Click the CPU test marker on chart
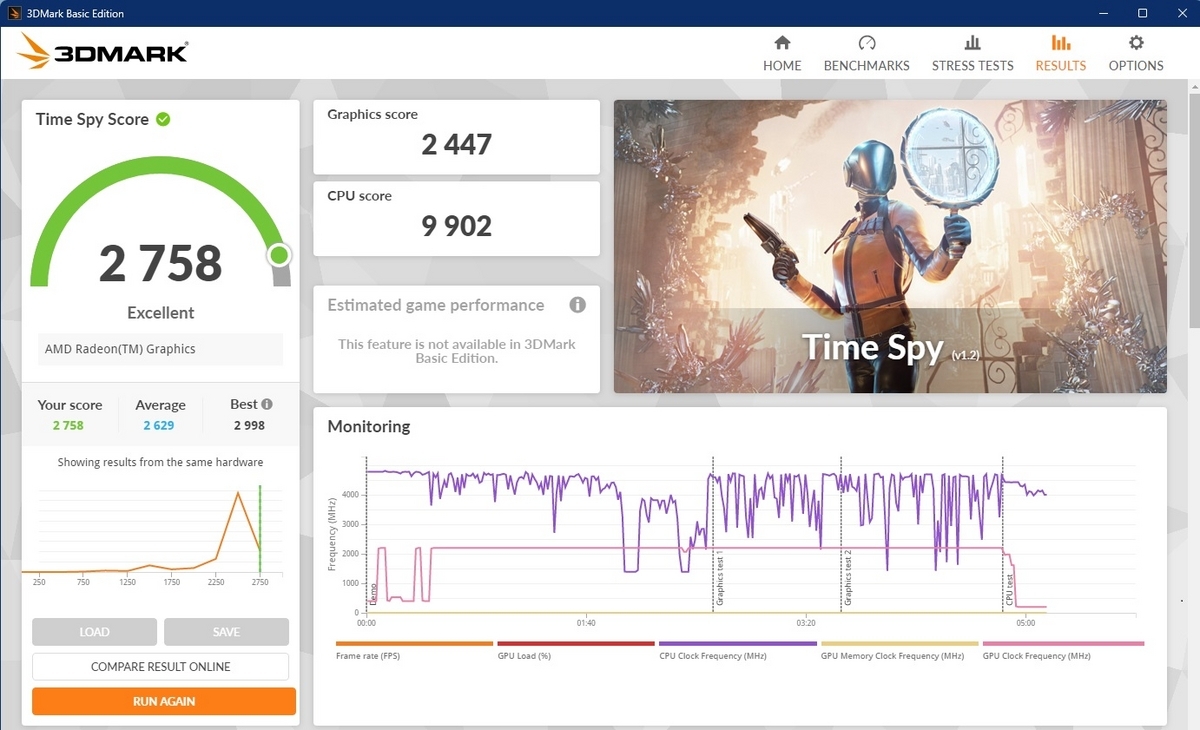Viewport: 1200px width, 730px height. 1010,591
